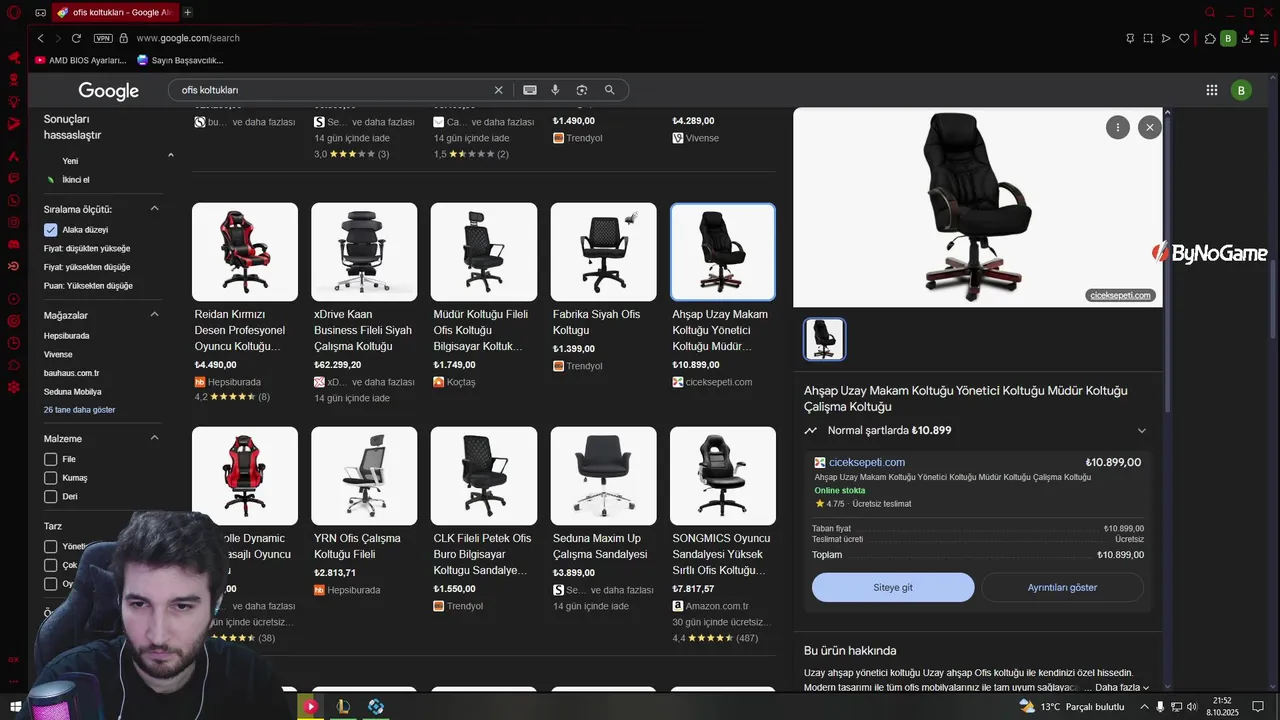This screenshot has width=1280, height=720.
Task: Open Twitch in Opera sidebar
Action: [14, 178]
